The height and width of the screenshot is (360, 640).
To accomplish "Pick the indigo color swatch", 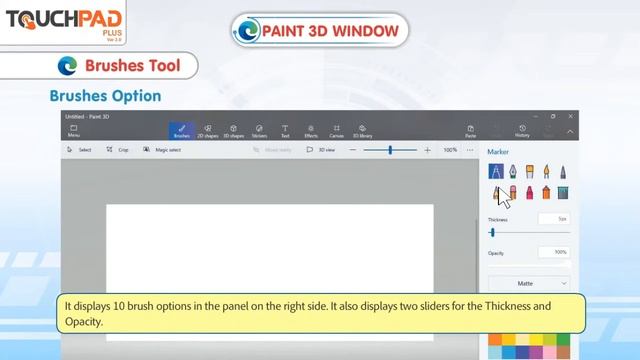I will coord(522,352).
